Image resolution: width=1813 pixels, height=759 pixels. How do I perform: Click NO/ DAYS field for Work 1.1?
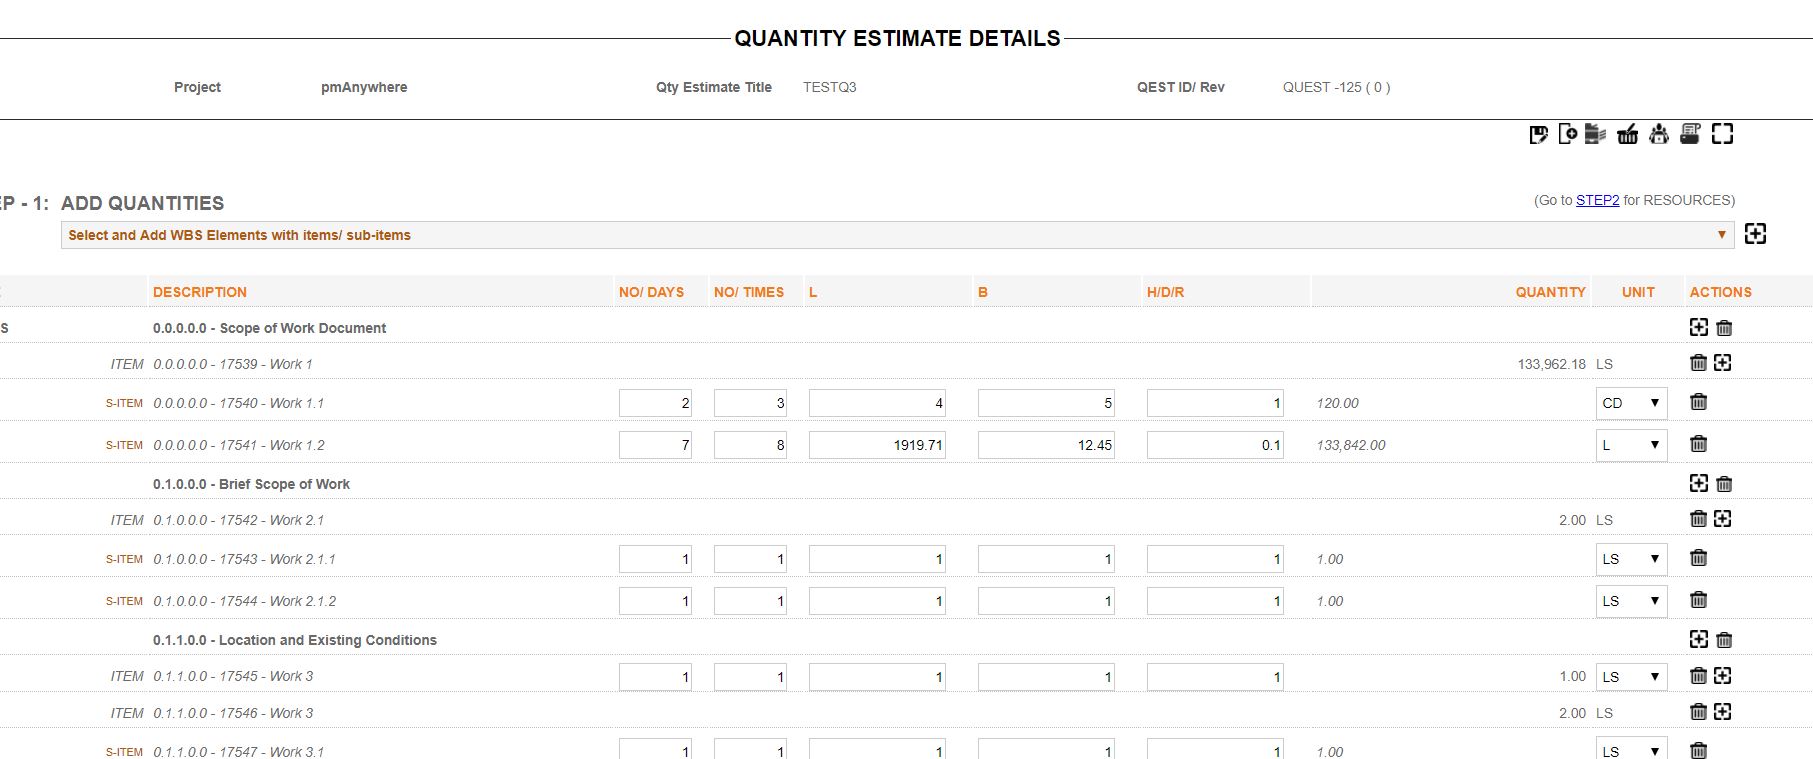(x=655, y=403)
